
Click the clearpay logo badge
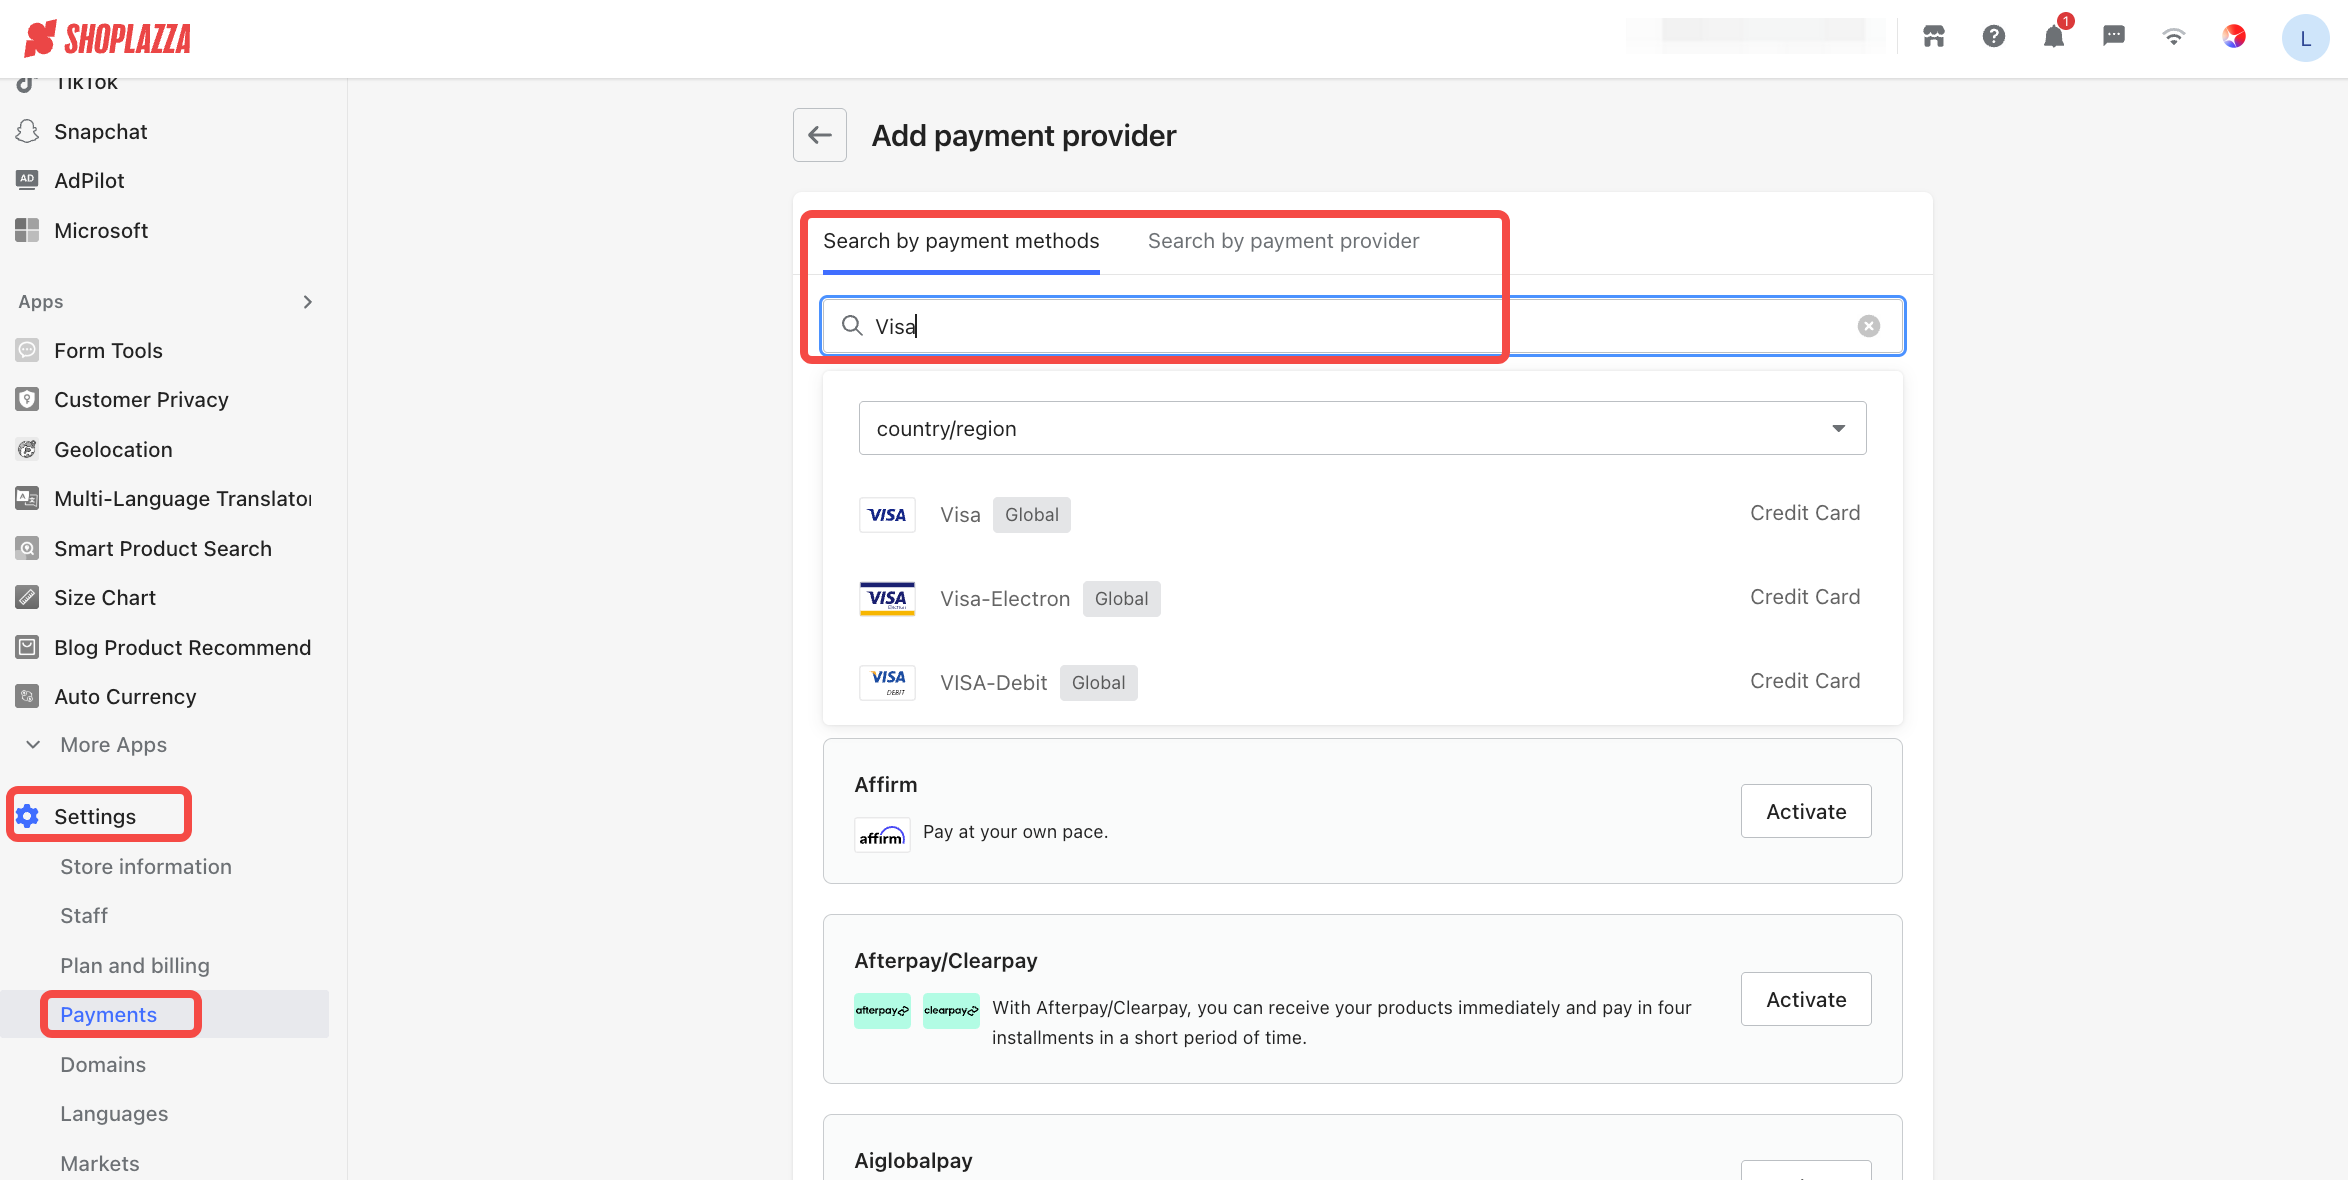951,1011
